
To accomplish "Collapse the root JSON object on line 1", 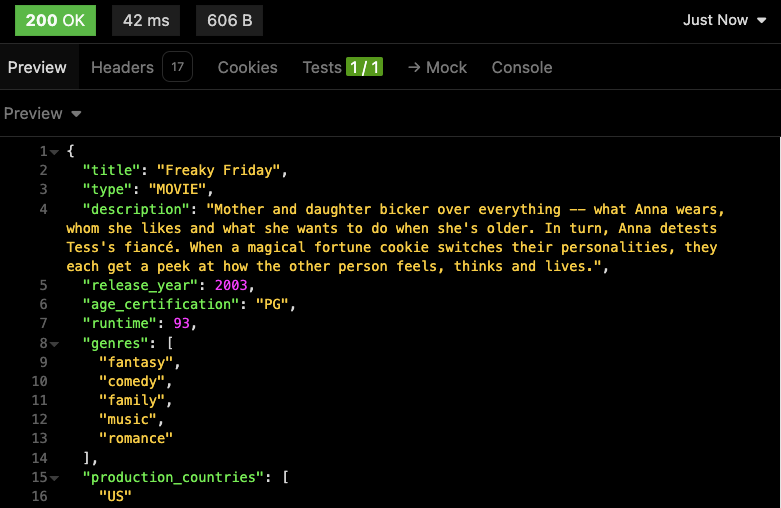I will [x=54, y=151].
